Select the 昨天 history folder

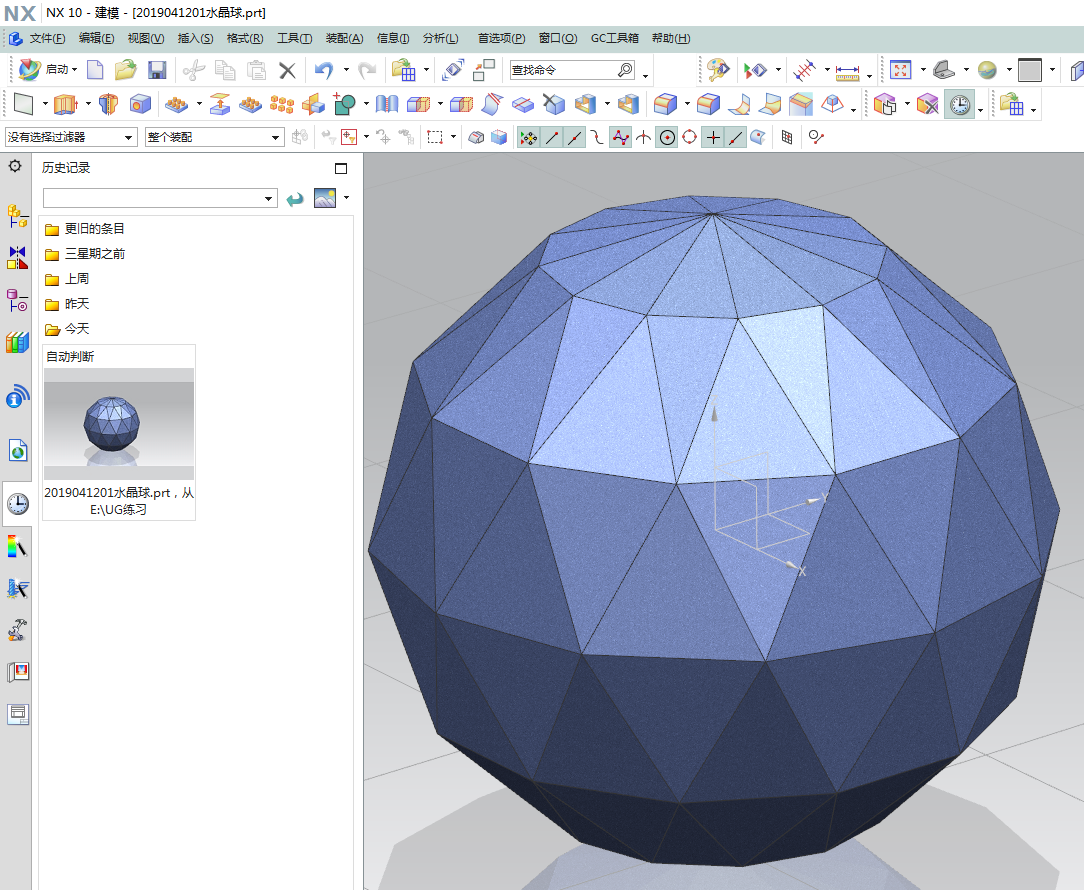(x=67, y=304)
